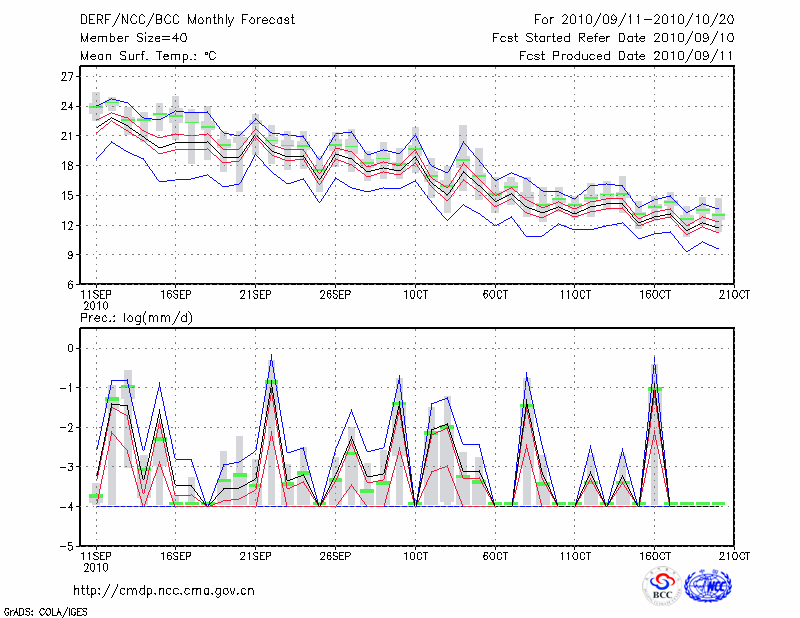The width and height of the screenshot is (800, 618).
Task: Click the Prec.: log(mm/d) label
Action: pyautogui.click(x=136, y=318)
